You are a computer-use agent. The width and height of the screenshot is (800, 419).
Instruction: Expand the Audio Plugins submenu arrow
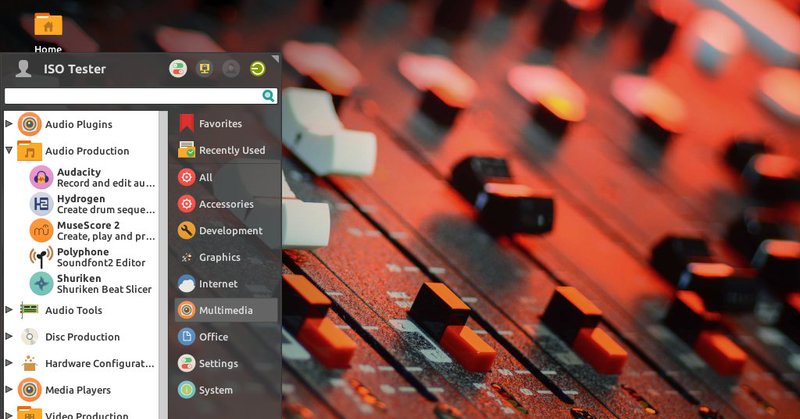click(9, 124)
